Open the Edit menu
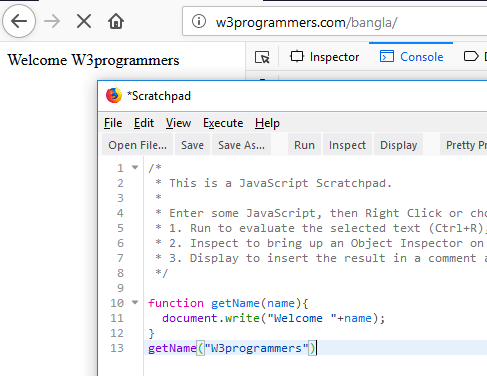 click(144, 123)
